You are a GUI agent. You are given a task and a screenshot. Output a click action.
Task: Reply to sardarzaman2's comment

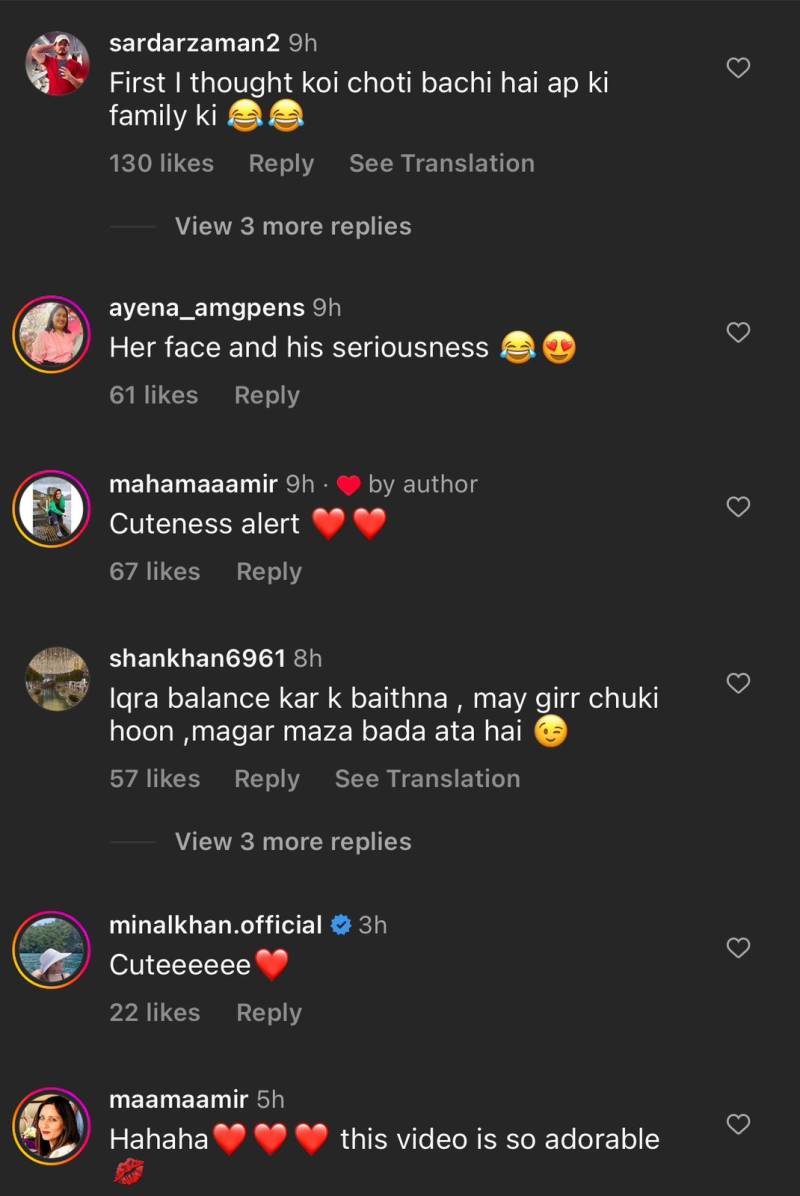click(281, 164)
